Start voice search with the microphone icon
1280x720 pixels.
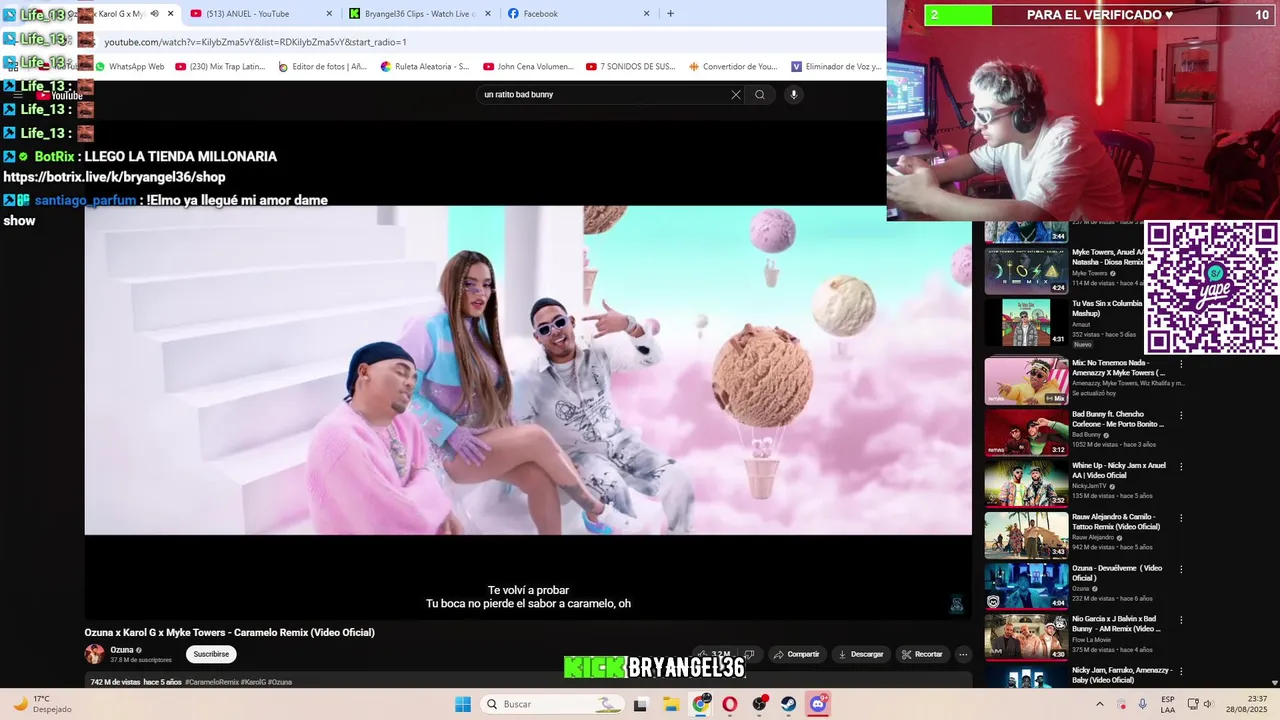click(794, 95)
